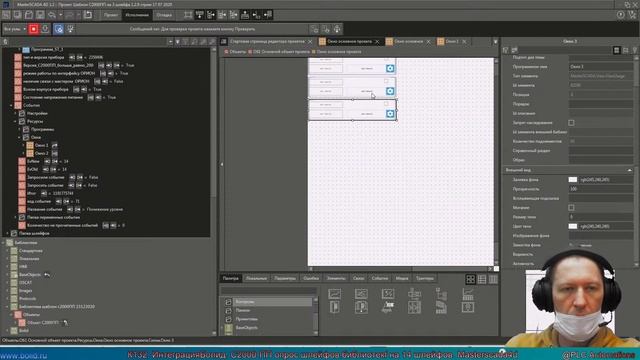Viewport: 640px width, 360px height.
Task: Open the undo history dropdown arrow
Action: [61, 15]
